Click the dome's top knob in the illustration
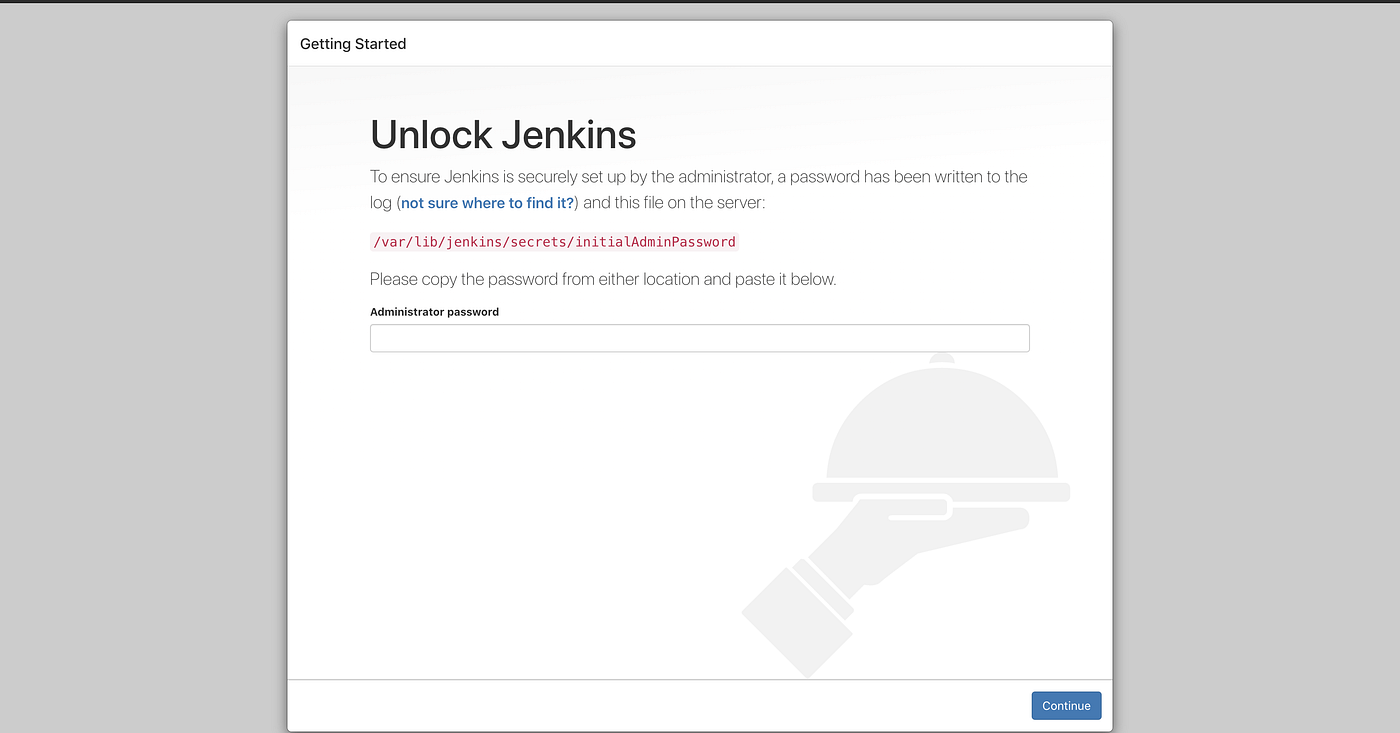The height and width of the screenshot is (733, 1400). pyautogui.click(x=940, y=360)
